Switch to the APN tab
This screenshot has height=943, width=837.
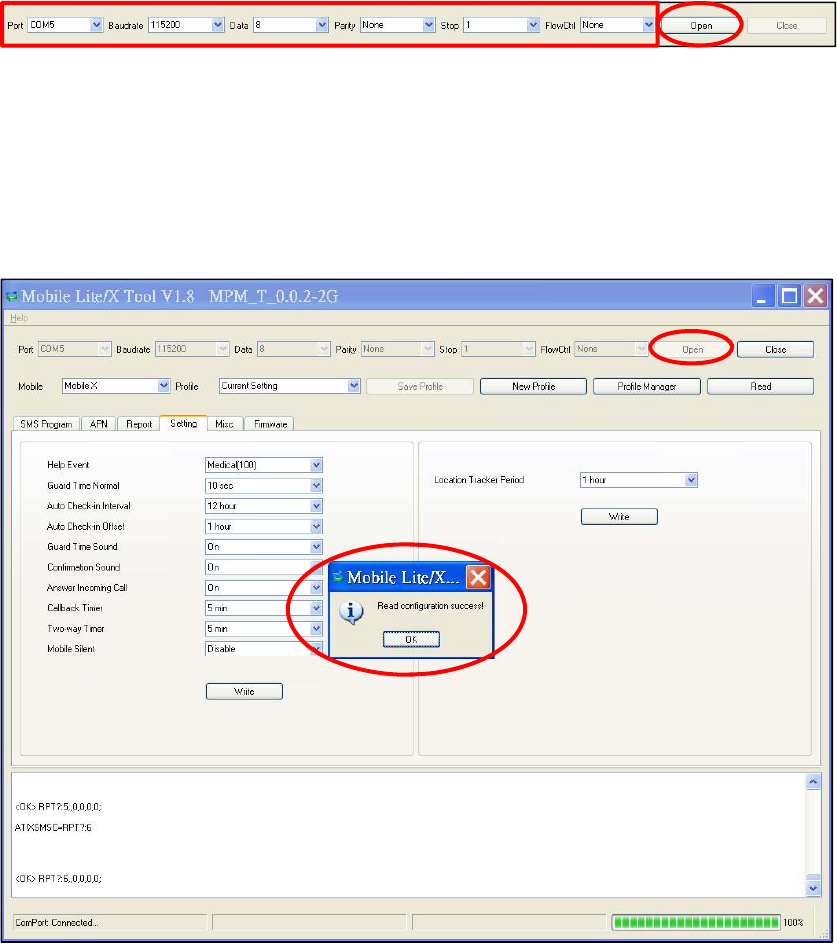coord(99,424)
